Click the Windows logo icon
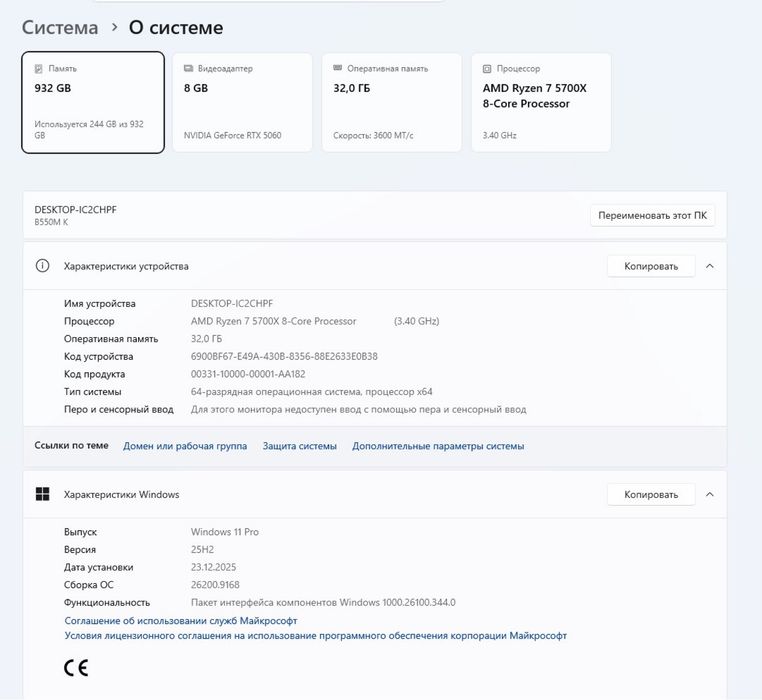This screenshot has width=762, height=700. pos(43,494)
